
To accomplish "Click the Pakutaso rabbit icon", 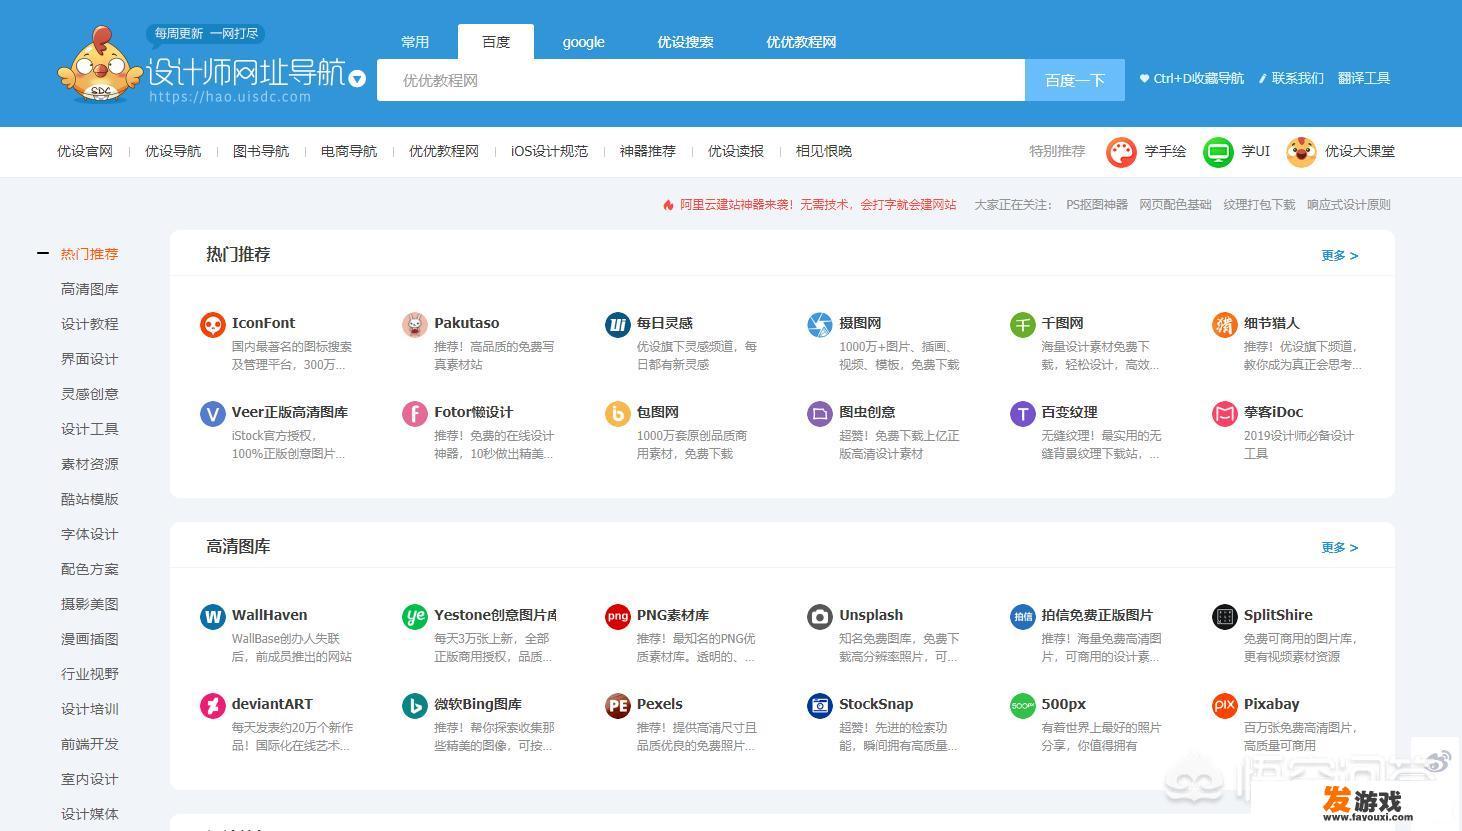I will click(415, 325).
